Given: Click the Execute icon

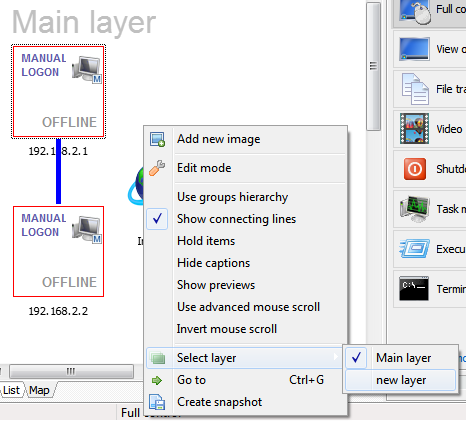Looking at the screenshot, I should click(414, 249).
